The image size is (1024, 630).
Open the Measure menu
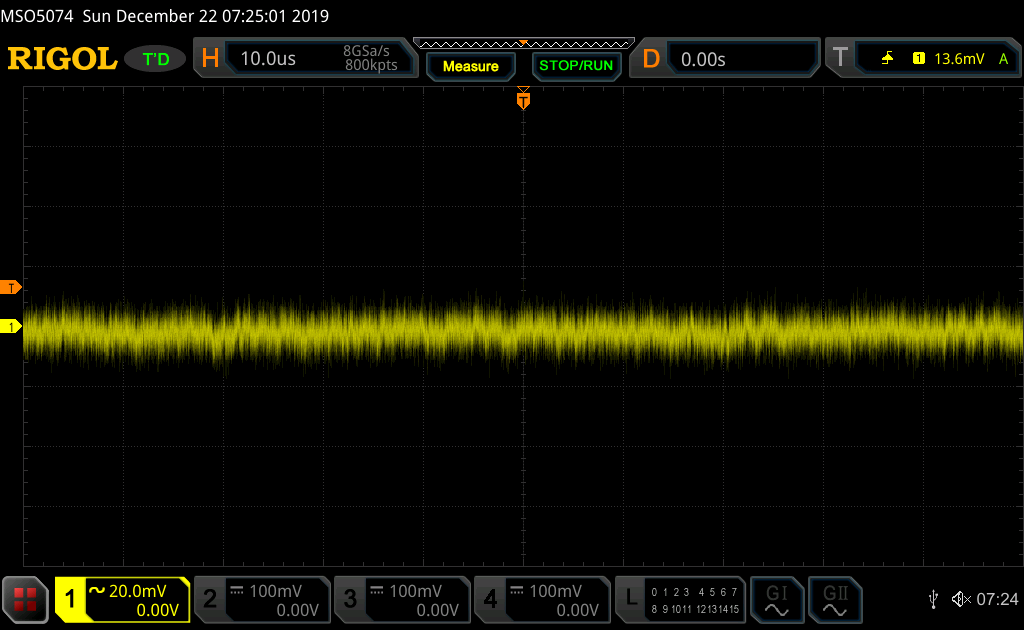pyautogui.click(x=470, y=66)
